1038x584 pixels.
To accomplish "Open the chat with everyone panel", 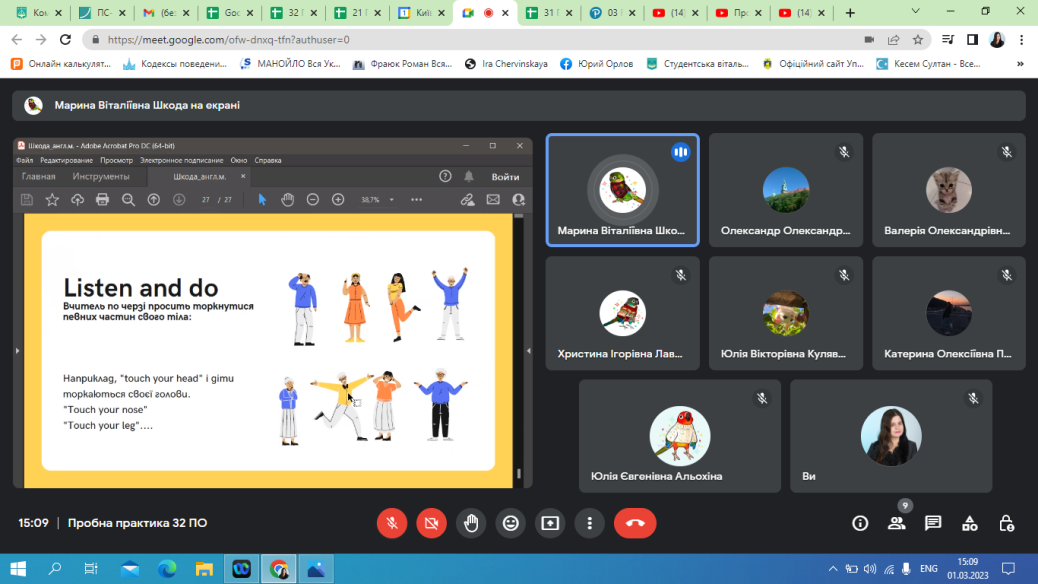I will [933, 523].
